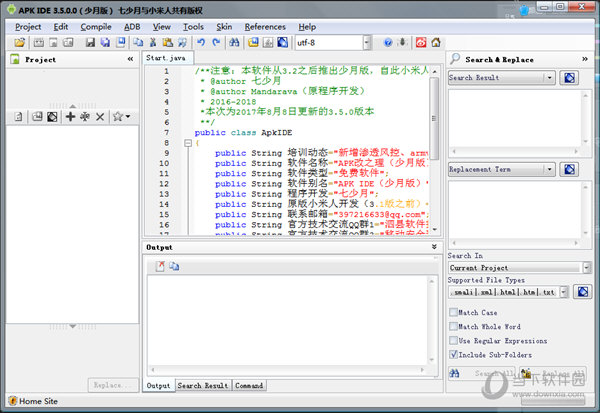Image resolution: width=600 pixels, height=413 pixels.
Task: Open the Edit menu
Action: coord(61,27)
